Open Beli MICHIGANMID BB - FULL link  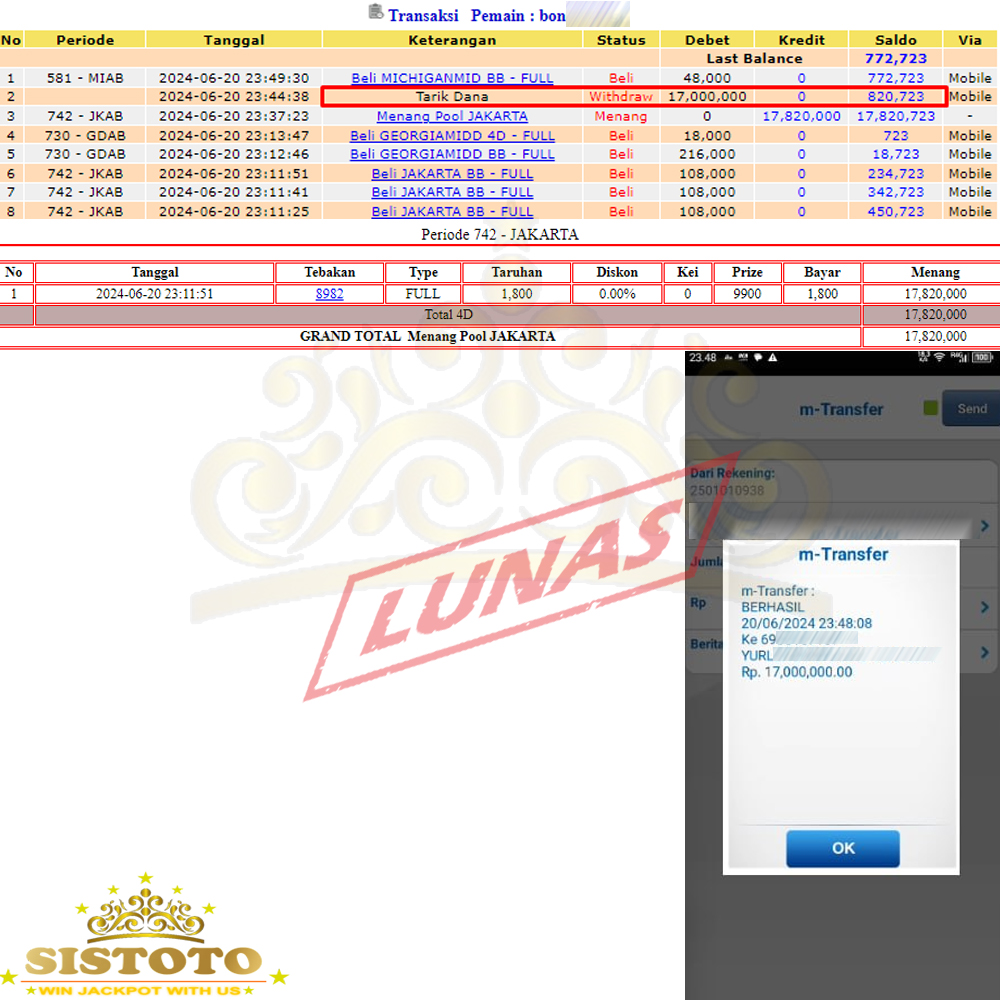point(452,78)
